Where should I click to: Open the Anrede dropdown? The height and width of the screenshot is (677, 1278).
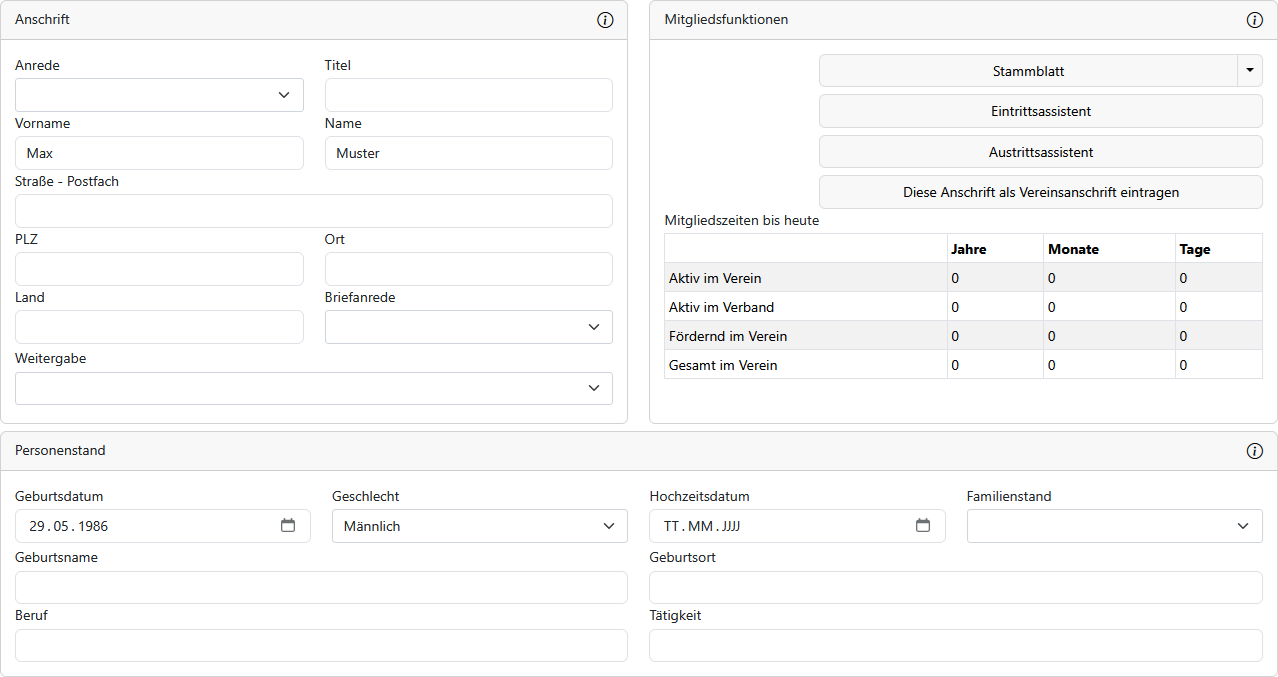(159, 95)
